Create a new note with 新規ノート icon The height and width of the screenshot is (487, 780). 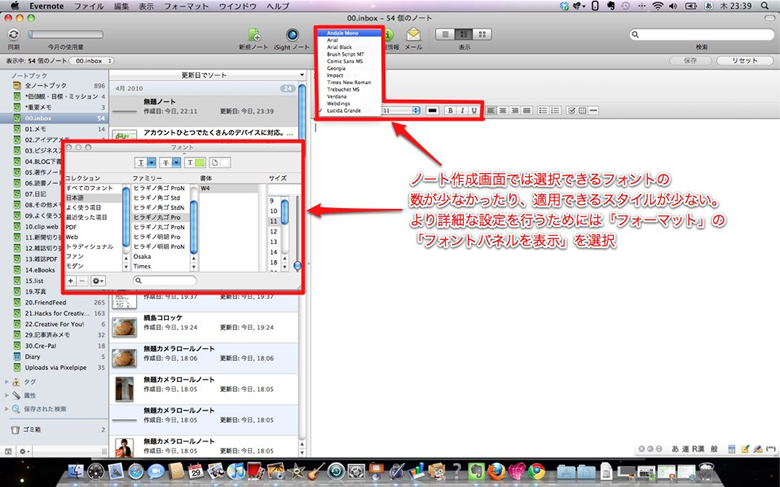tap(254, 34)
